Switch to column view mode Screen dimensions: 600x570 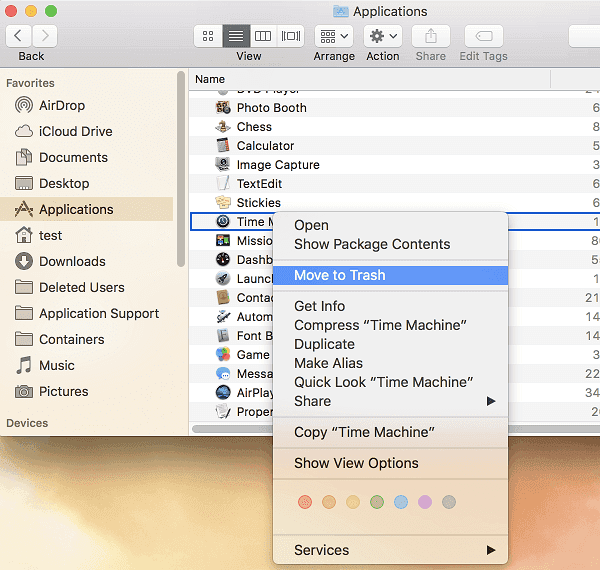(263, 36)
